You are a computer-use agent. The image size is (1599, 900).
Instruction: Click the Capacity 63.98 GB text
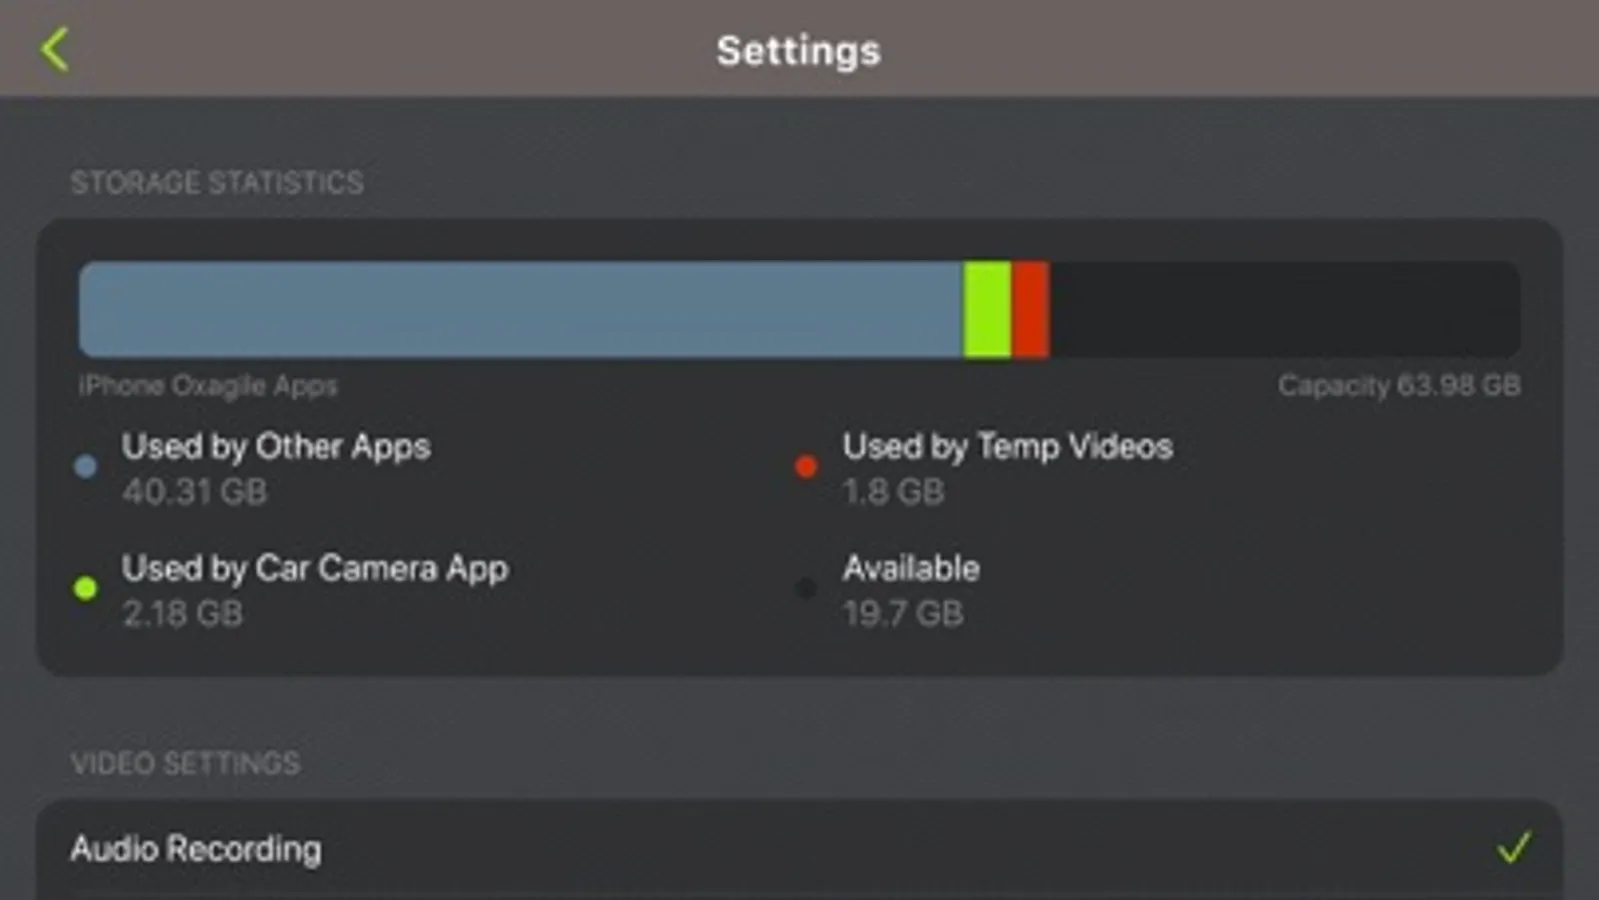1398,386
